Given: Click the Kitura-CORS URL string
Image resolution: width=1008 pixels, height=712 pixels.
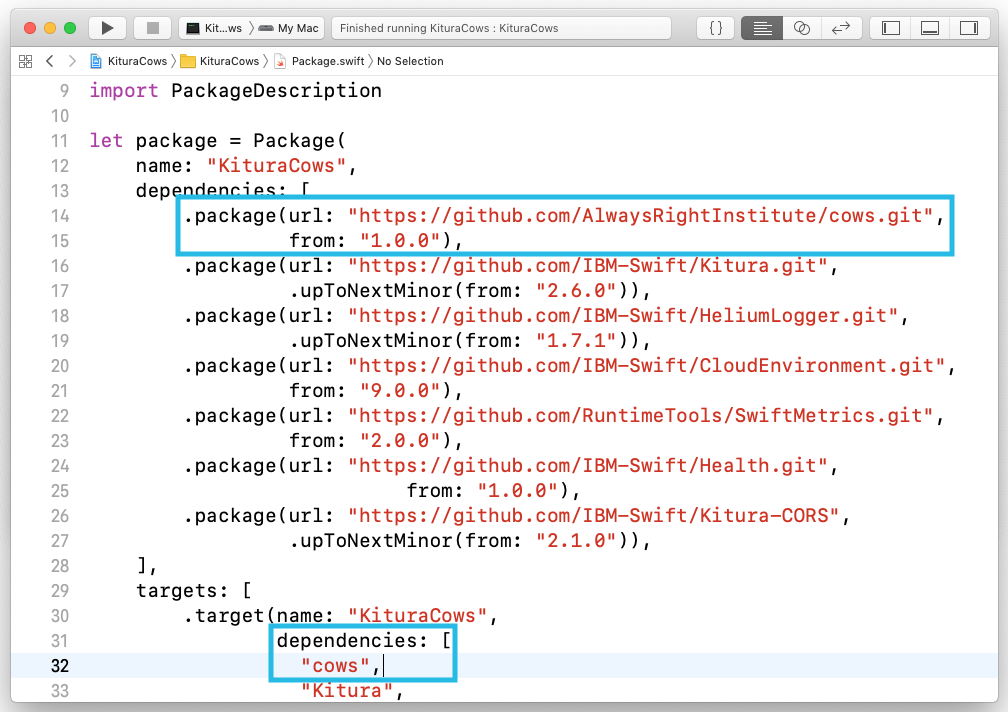Looking at the screenshot, I should (593, 517).
